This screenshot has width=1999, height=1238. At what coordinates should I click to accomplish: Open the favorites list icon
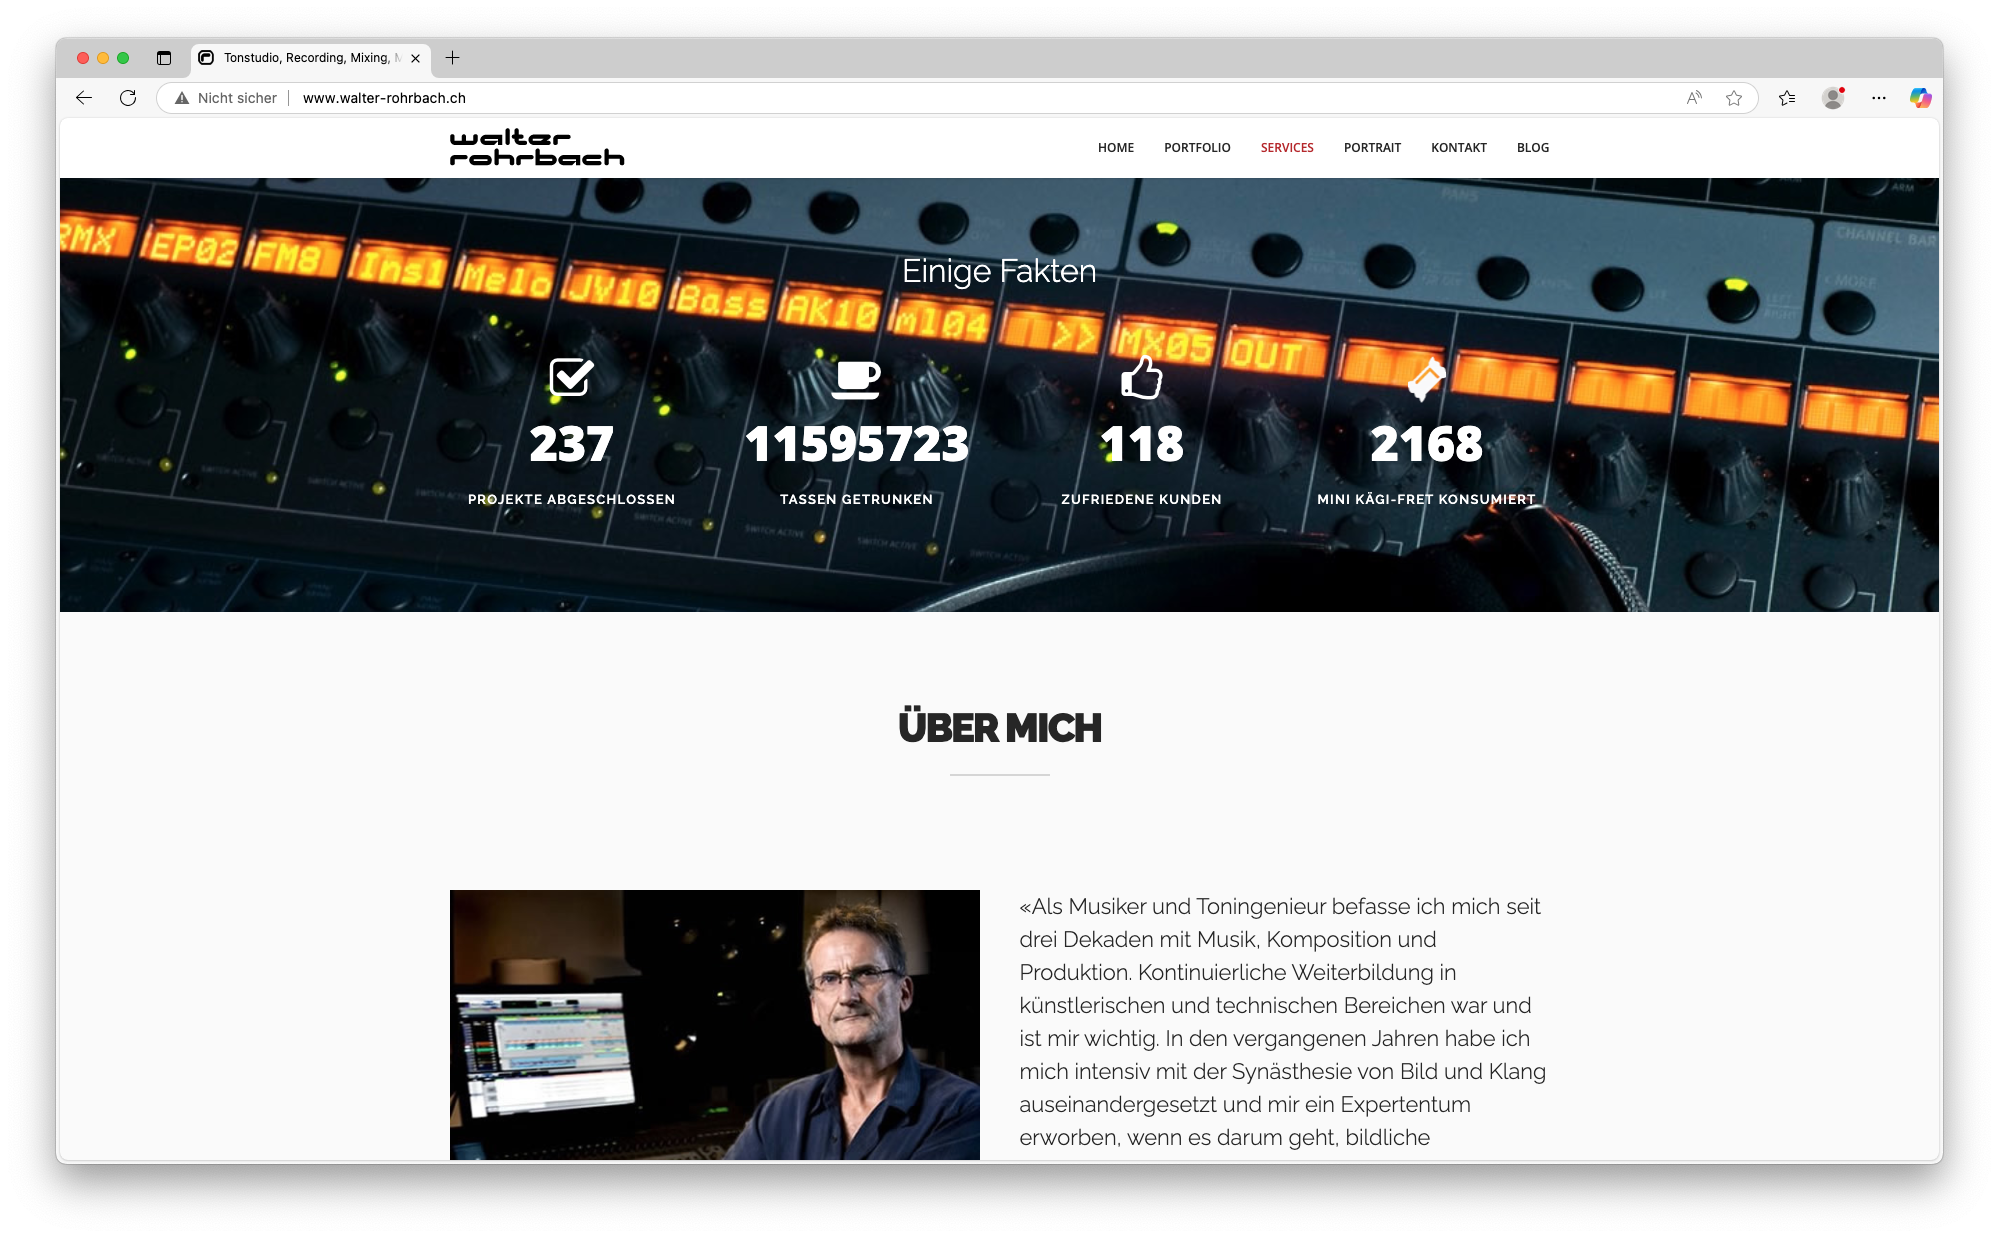[x=1787, y=98]
